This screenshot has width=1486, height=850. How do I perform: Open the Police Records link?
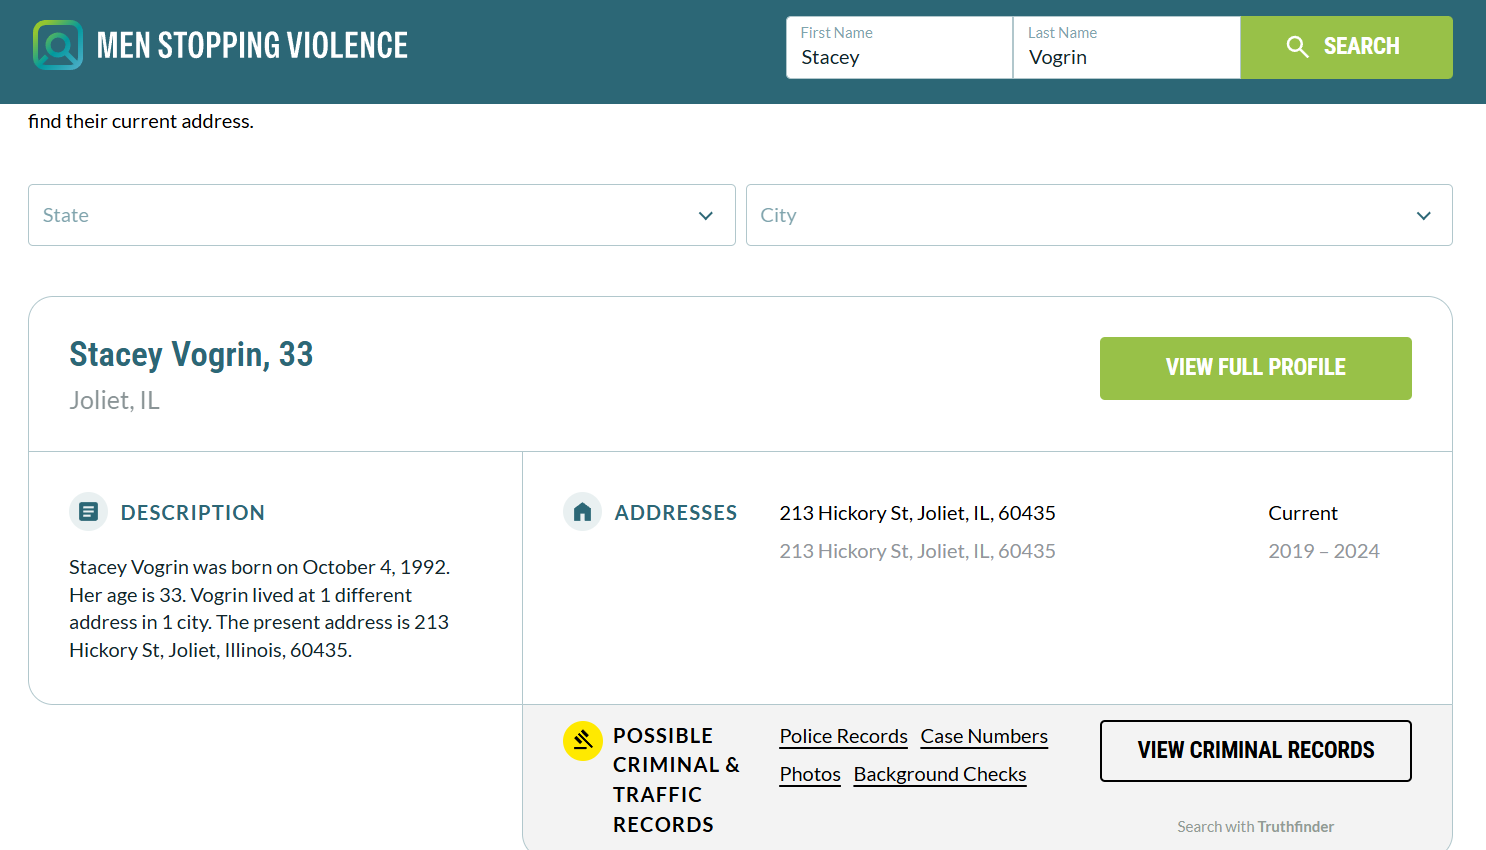(843, 737)
